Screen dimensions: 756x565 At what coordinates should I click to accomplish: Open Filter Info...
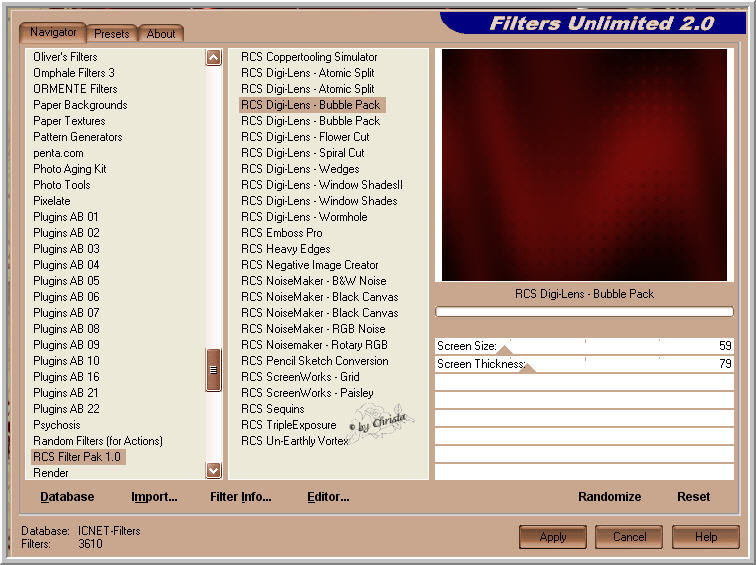point(241,497)
